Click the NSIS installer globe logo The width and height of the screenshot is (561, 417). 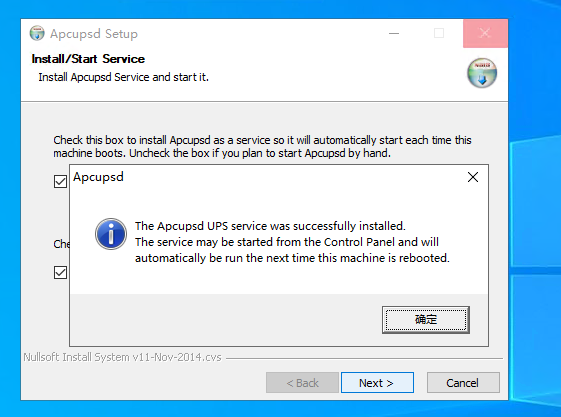[x=482, y=73]
